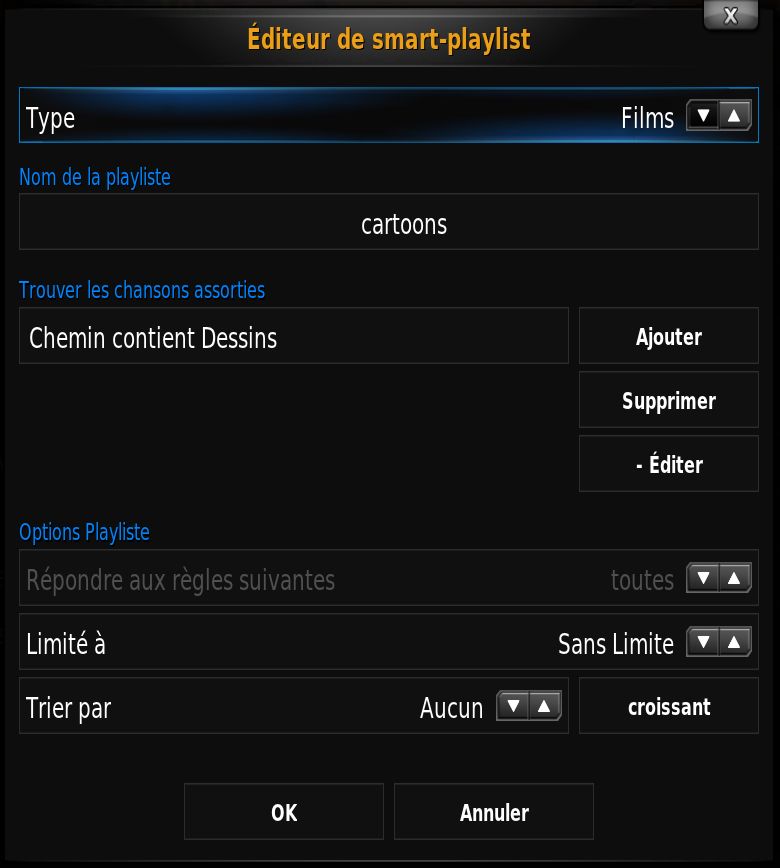780x868 pixels.
Task: Open the Limité à option row
Action: click(x=389, y=642)
